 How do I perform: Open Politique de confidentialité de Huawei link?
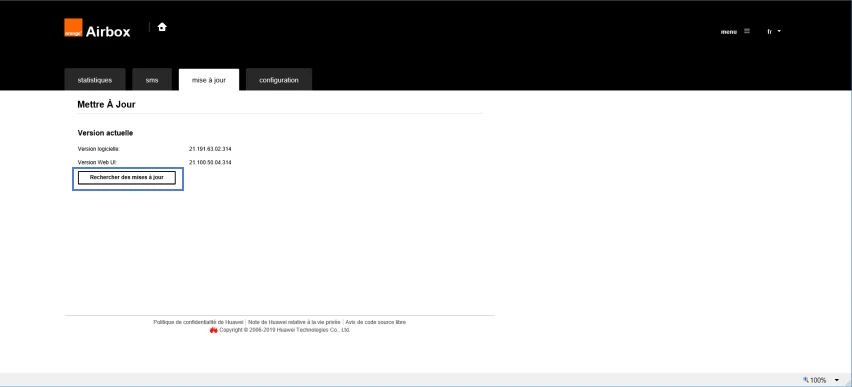pyautogui.click(x=198, y=322)
